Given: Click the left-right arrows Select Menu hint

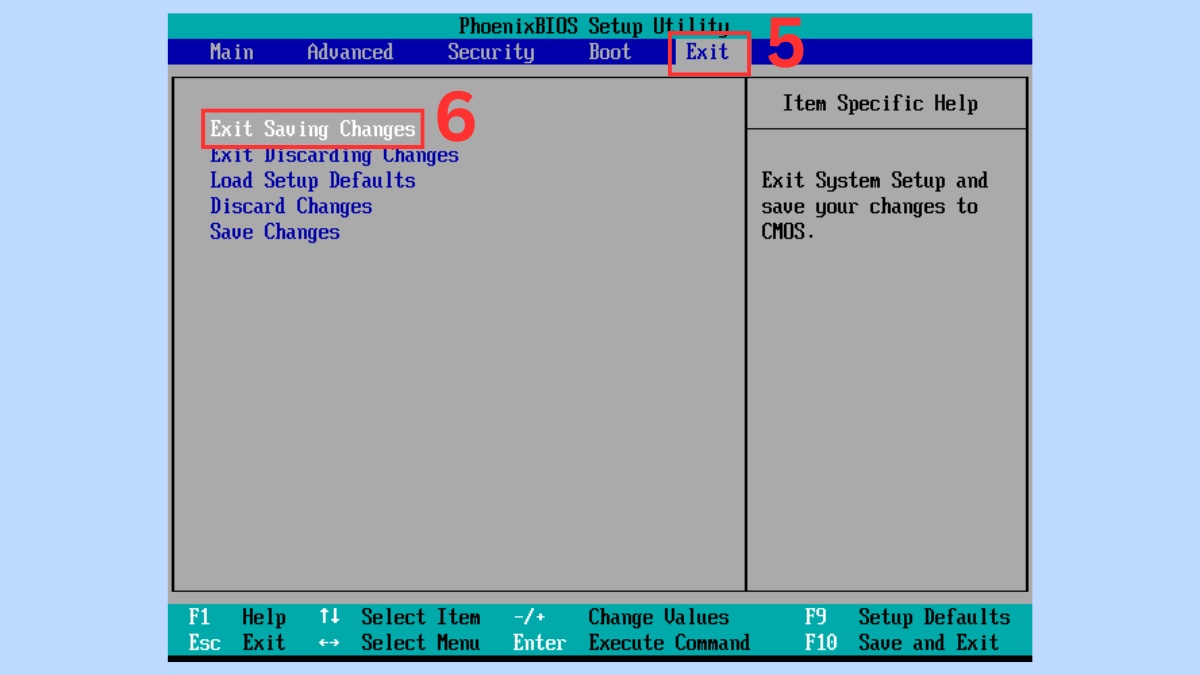Looking at the screenshot, I should click(x=399, y=643).
